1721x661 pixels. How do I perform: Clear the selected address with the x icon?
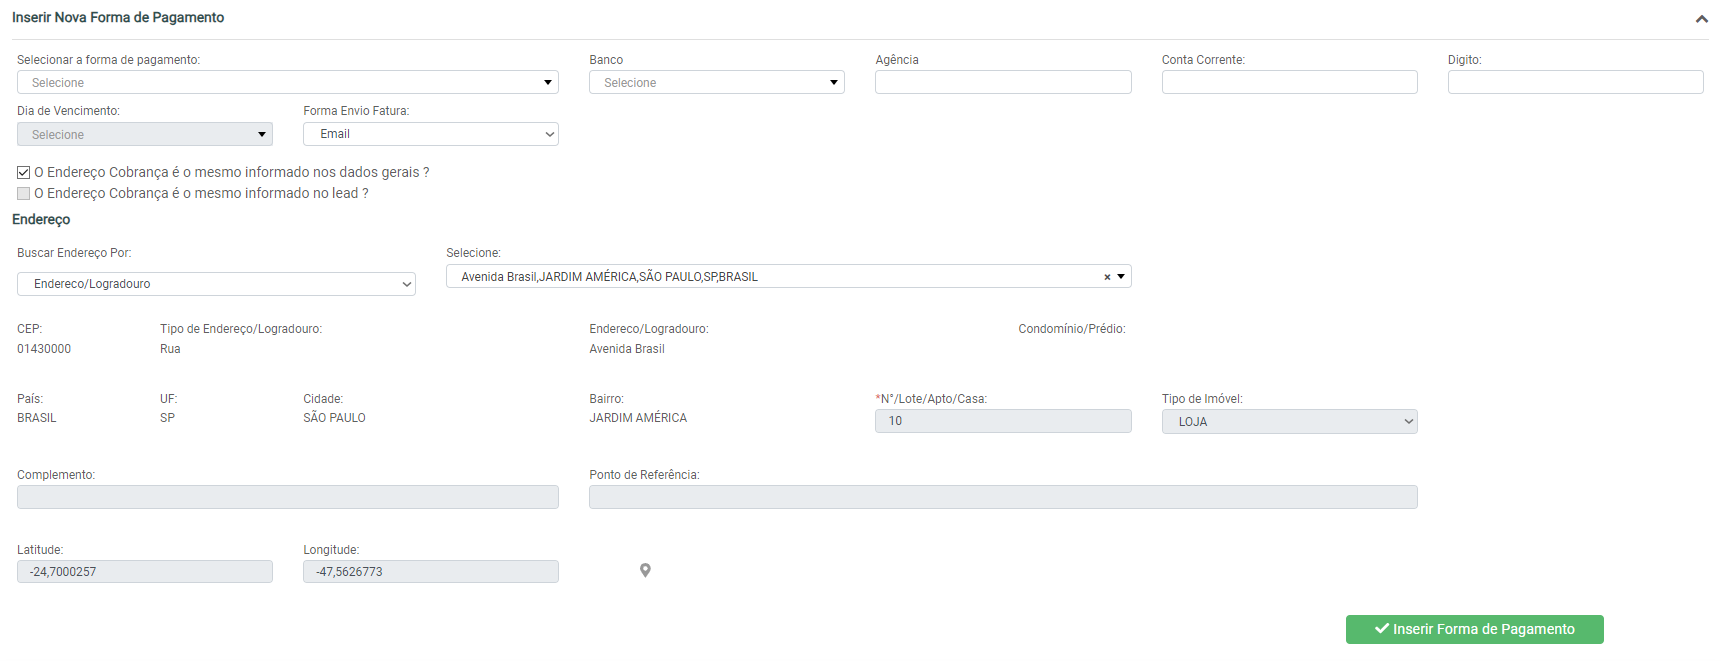point(1107,277)
